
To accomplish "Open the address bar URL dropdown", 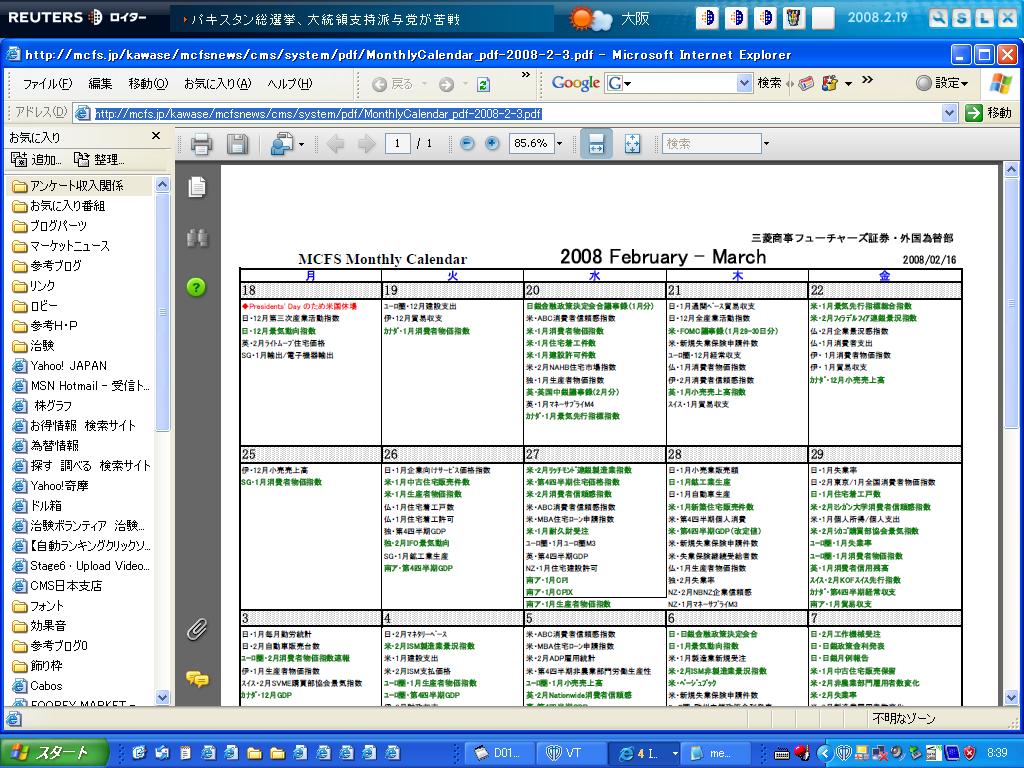I will pos(950,113).
